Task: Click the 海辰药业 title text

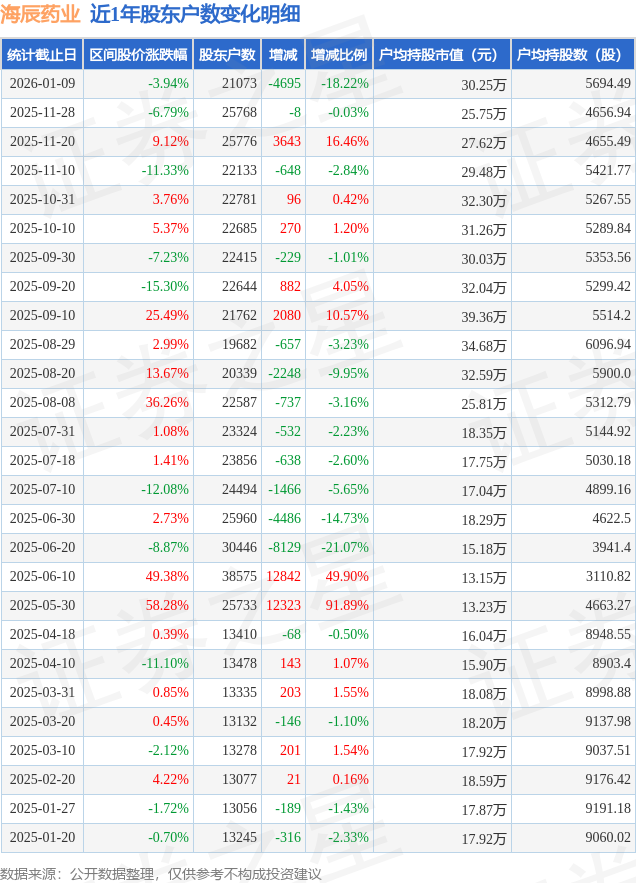Action: pyautogui.click(x=40, y=14)
